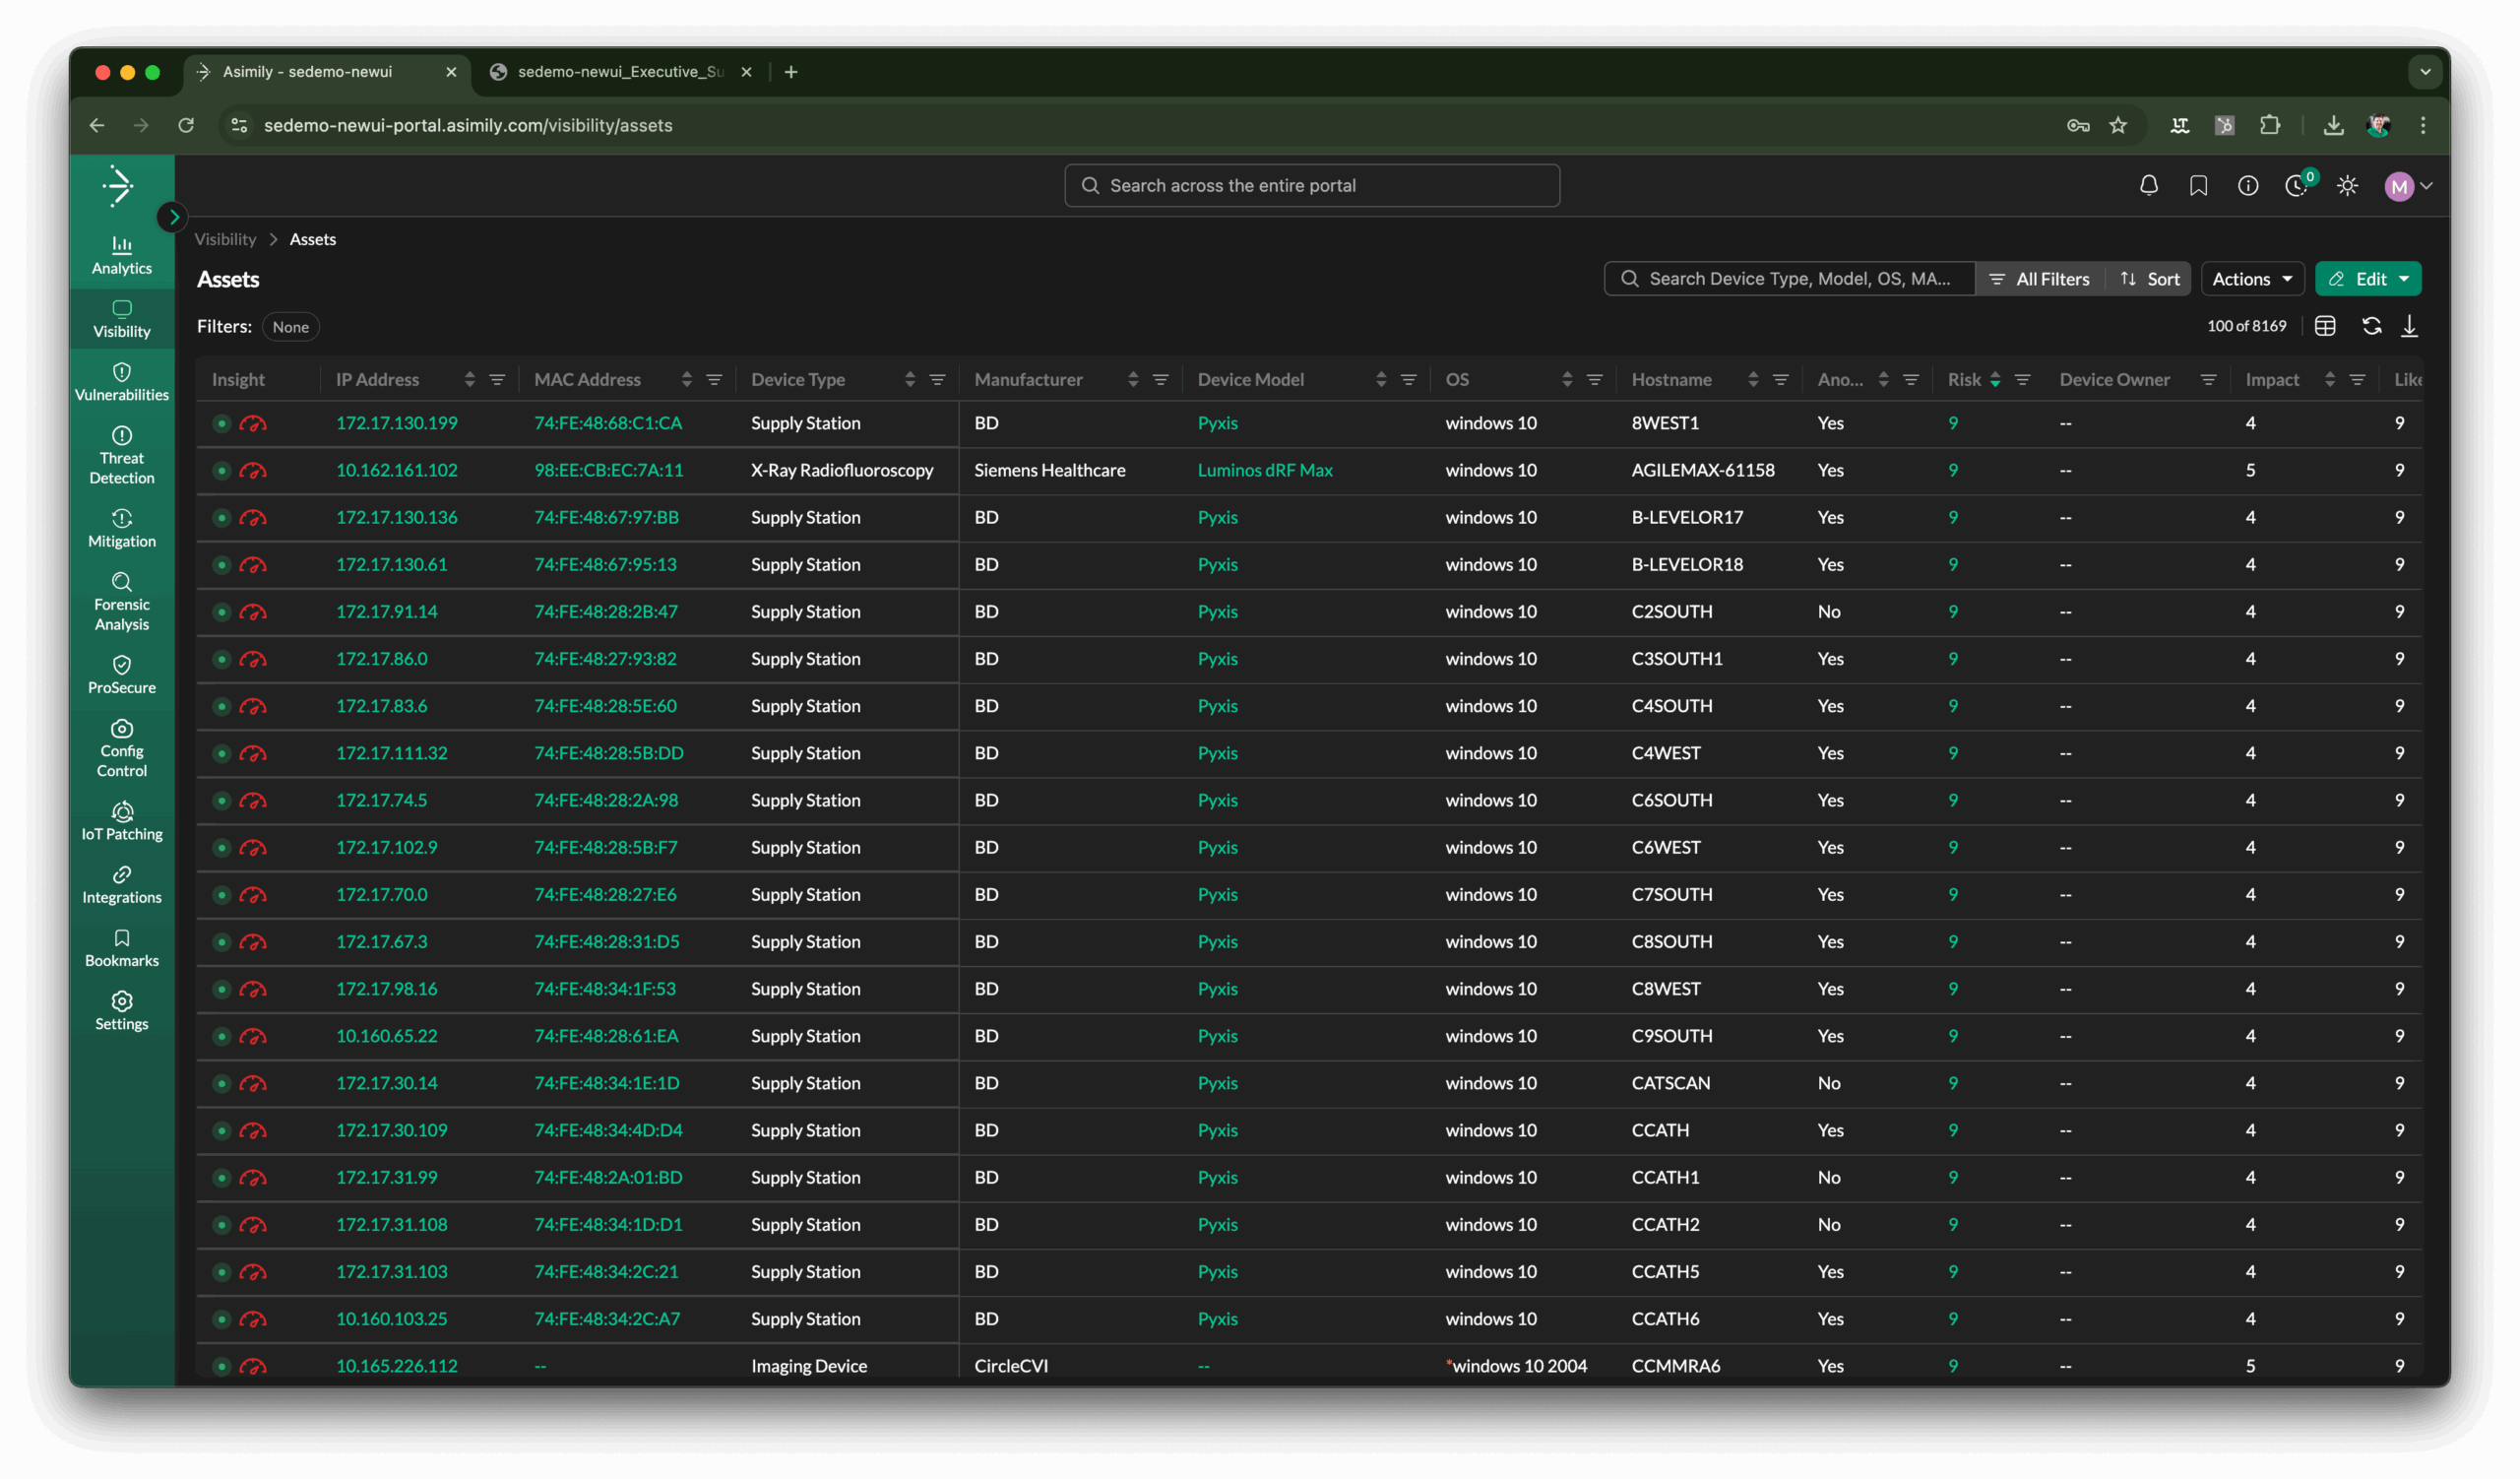
Task: Open Anomaly column filter
Action: click(x=1910, y=380)
